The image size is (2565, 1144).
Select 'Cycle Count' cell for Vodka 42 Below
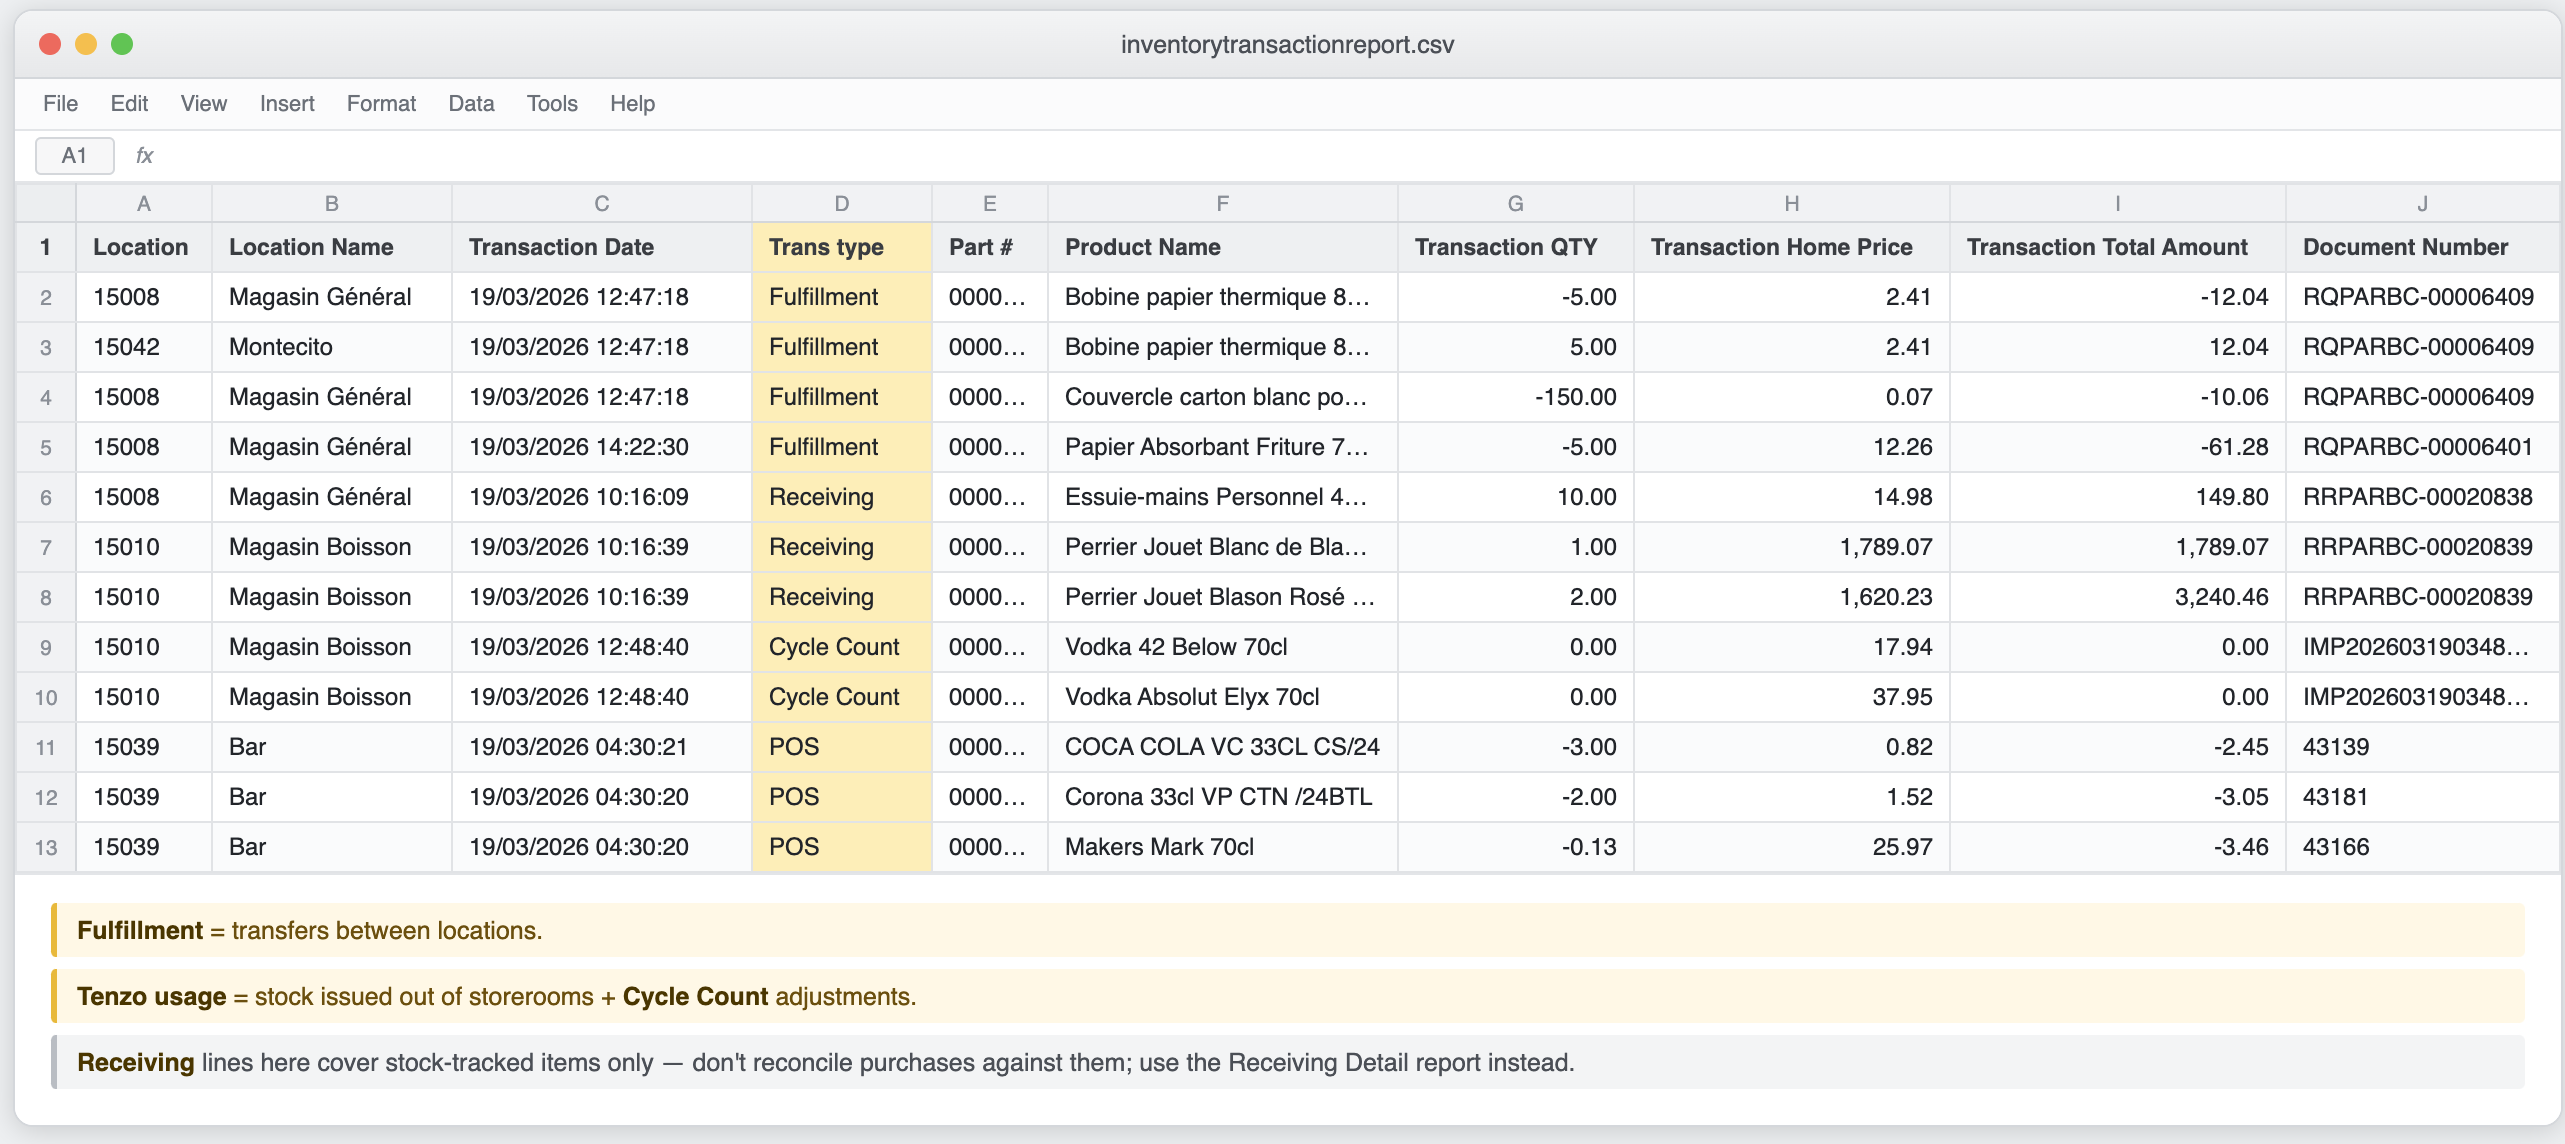coord(842,647)
